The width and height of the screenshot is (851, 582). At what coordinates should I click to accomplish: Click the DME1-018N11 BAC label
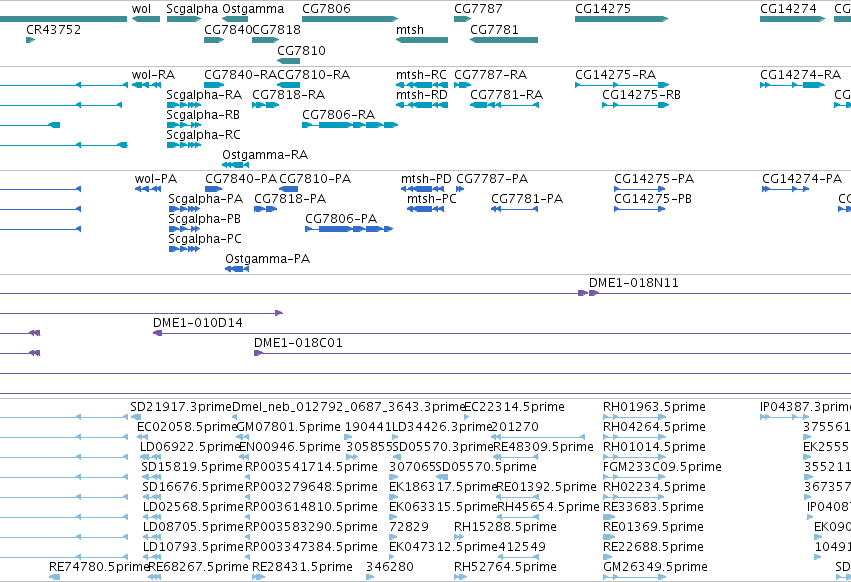point(633,283)
